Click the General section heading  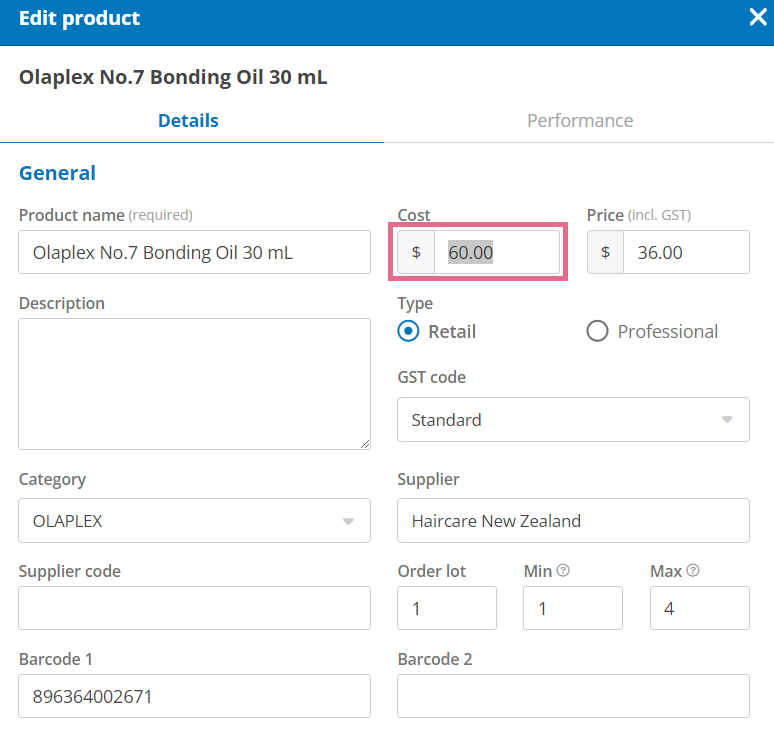click(57, 173)
